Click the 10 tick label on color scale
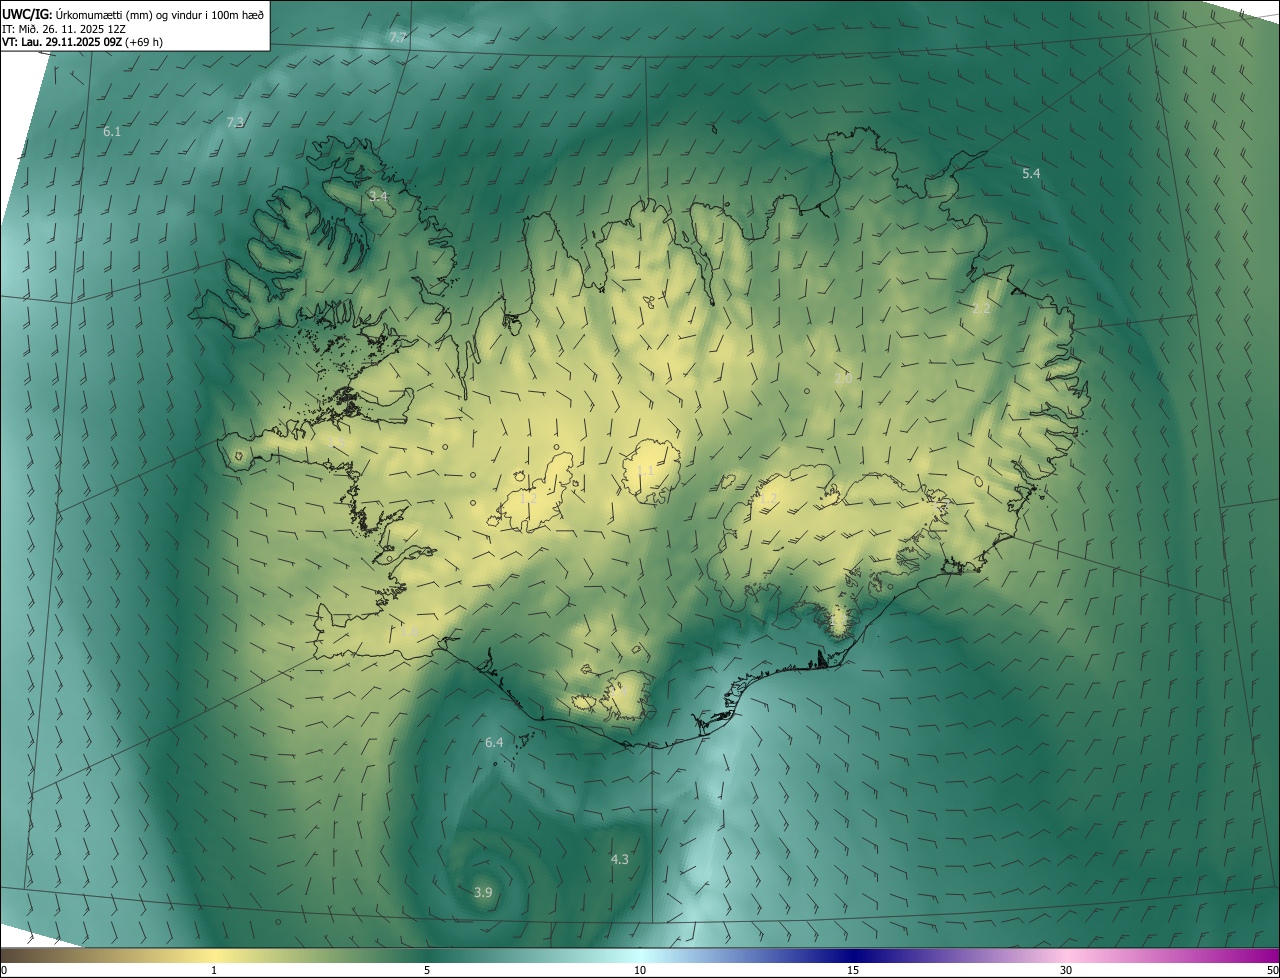The width and height of the screenshot is (1280, 978). (640, 971)
